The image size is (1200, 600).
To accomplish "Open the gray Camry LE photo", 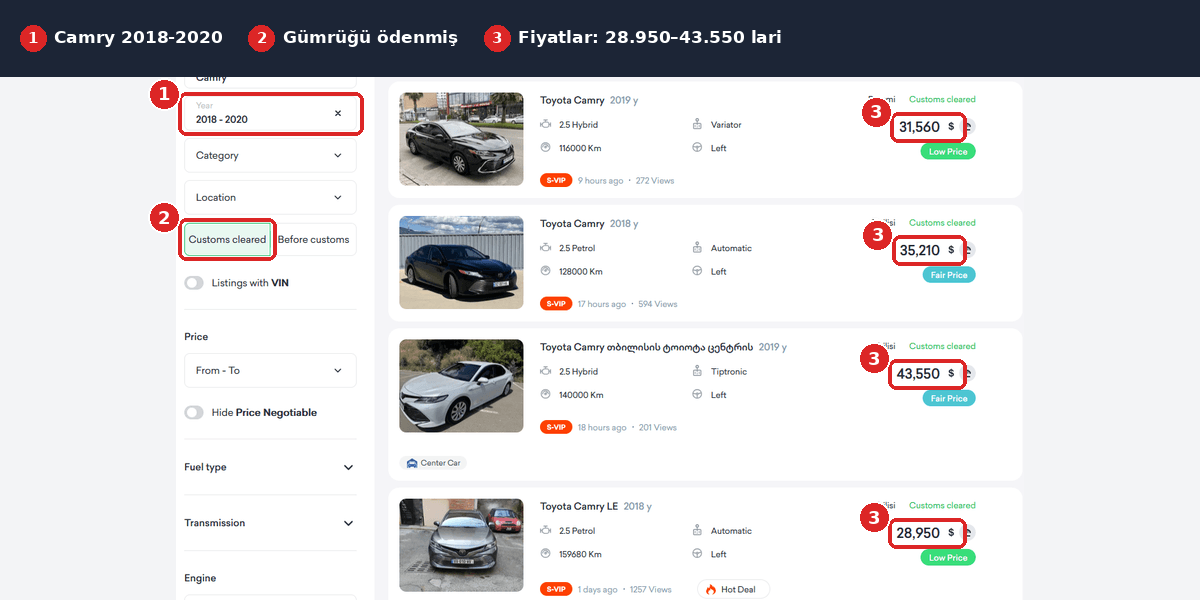I will click(461, 545).
